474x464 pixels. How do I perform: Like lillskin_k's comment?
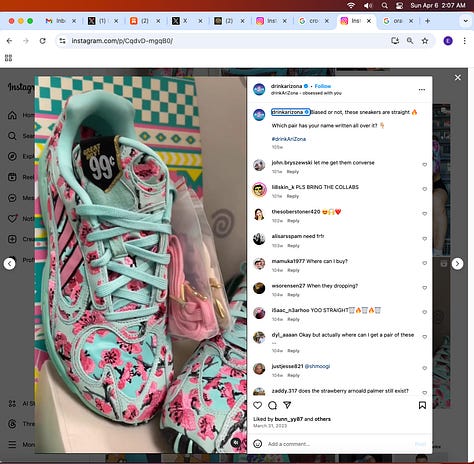(x=424, y=189)
